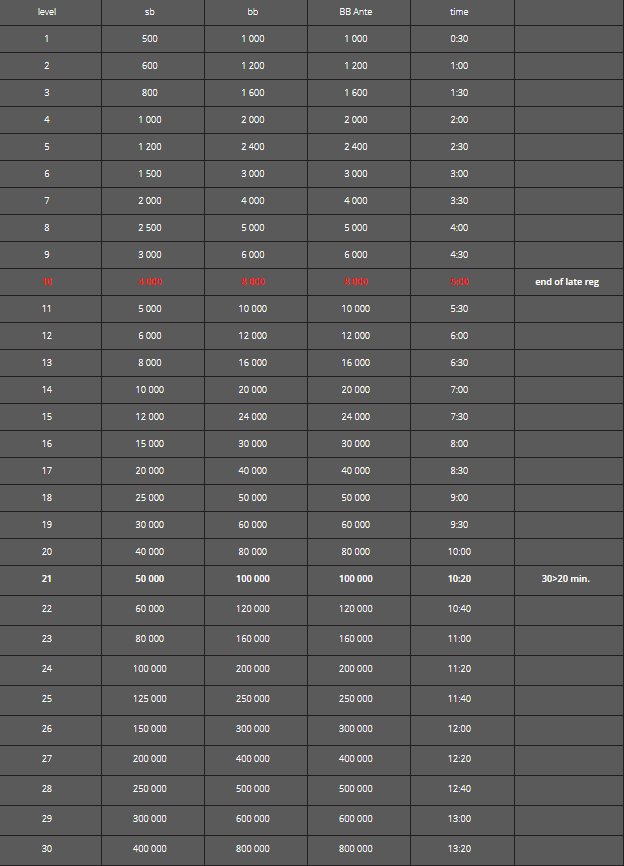Click small blind 2 500 in level 8
Viewport: 624px width, 866px height.
(150, 228)
